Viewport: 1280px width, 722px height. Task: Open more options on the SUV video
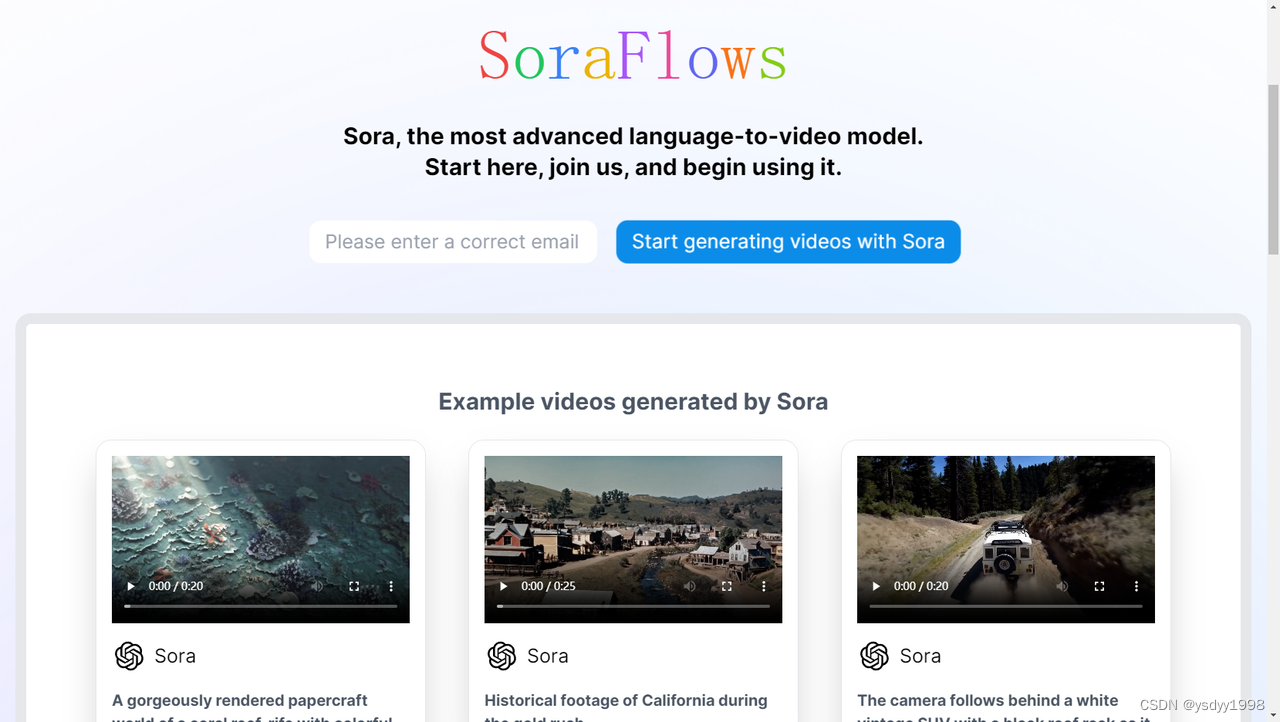pyautogui.click(x=1136, y=586)
